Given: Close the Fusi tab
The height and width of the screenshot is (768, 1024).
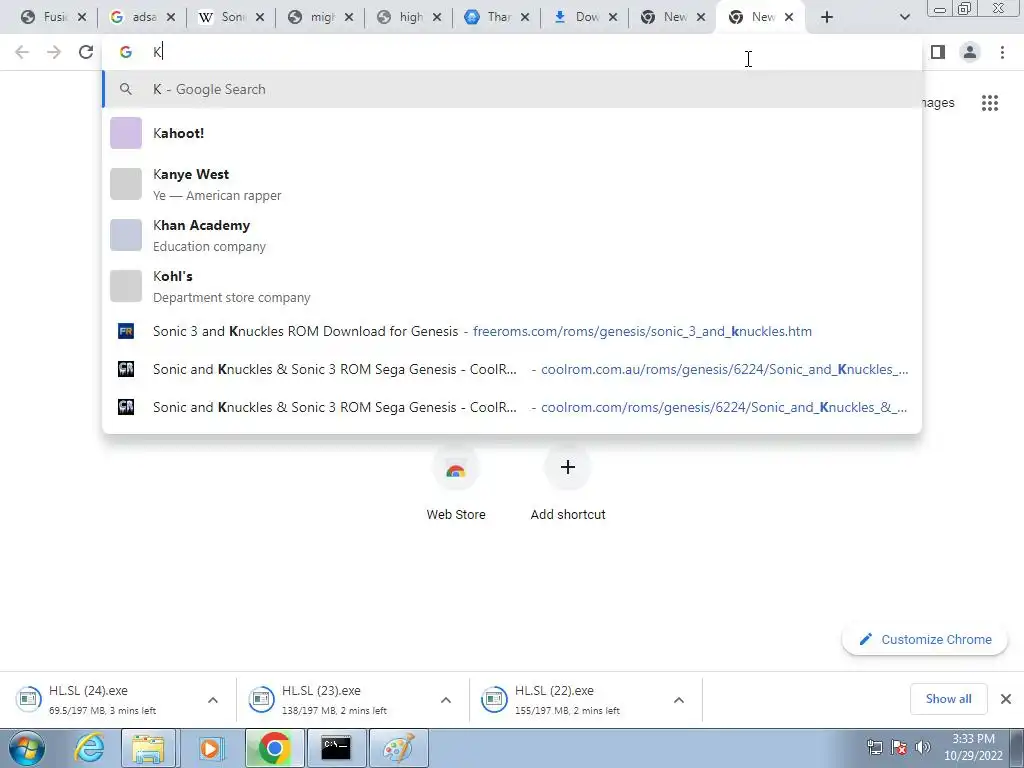Looking at the screenshot, I should coord(82,17).
